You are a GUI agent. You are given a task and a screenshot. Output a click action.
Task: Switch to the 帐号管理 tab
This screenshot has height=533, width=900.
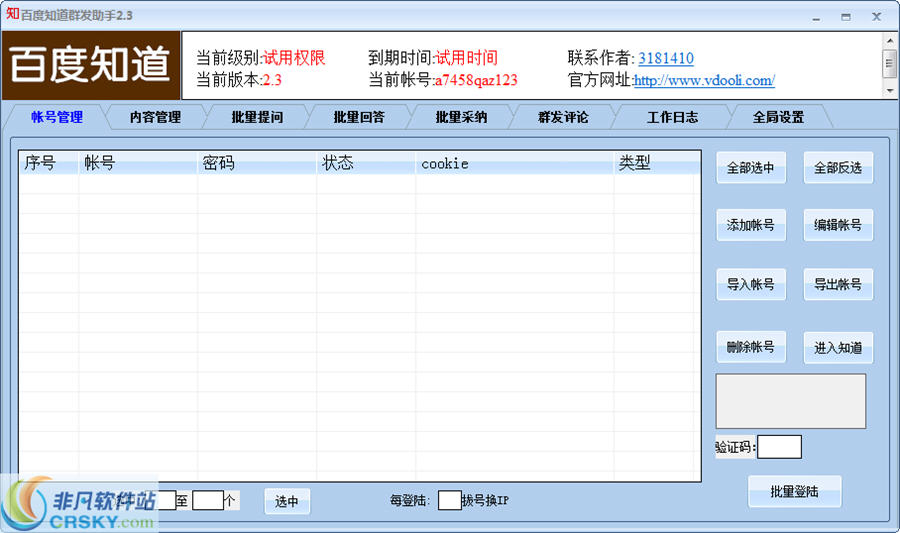[x=56, y=117]
